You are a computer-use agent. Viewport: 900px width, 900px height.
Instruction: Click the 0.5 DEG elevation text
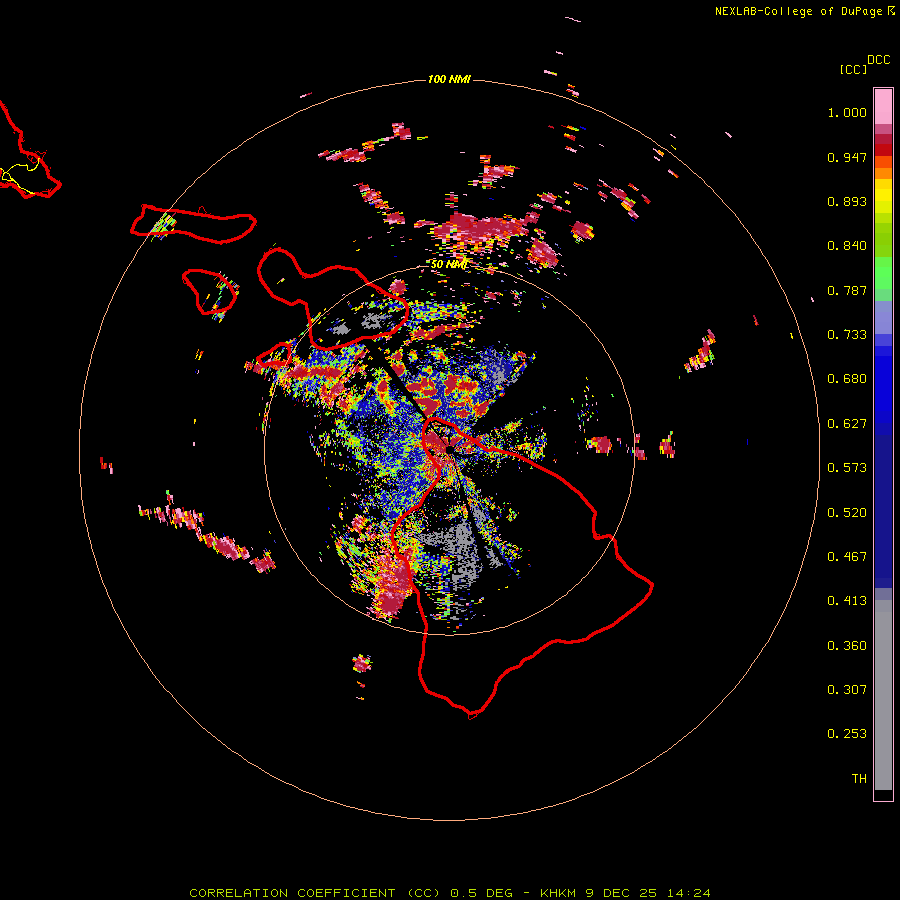tap(483, 893)
